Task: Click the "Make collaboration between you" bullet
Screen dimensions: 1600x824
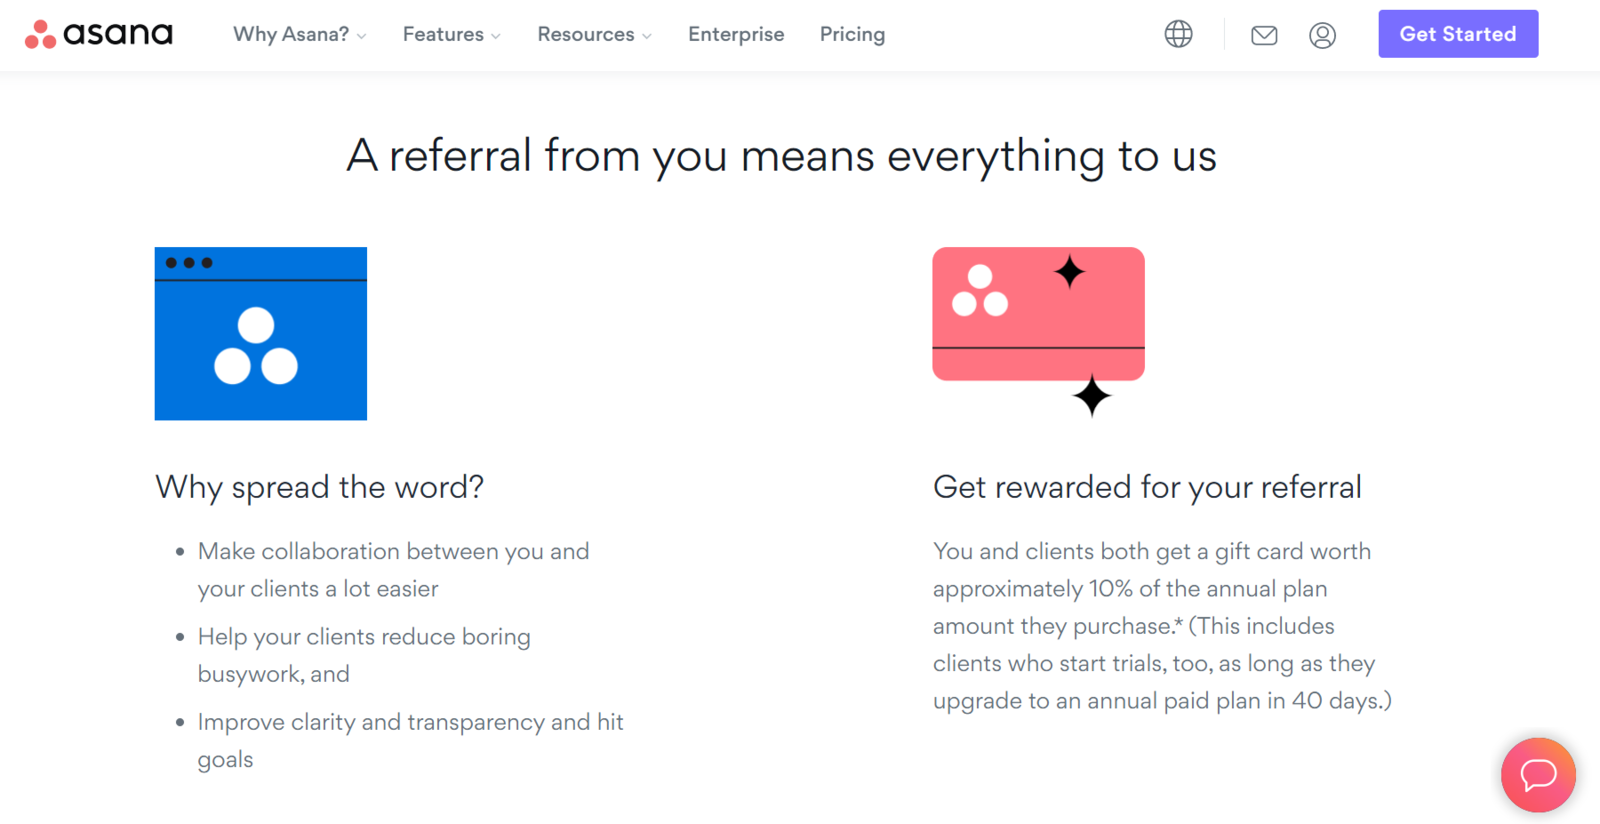Action: tap(393, 570)
